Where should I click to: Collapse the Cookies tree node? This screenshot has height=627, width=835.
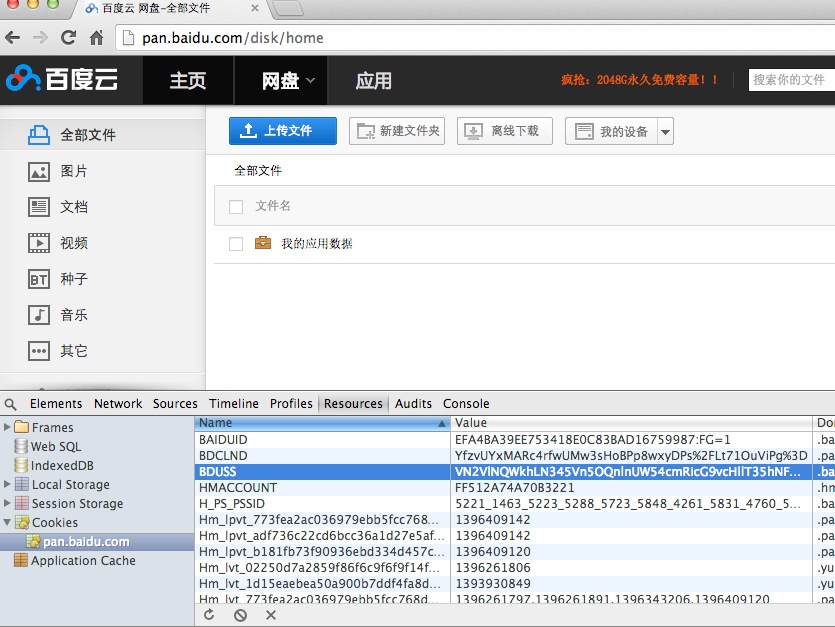click(7, 522)
